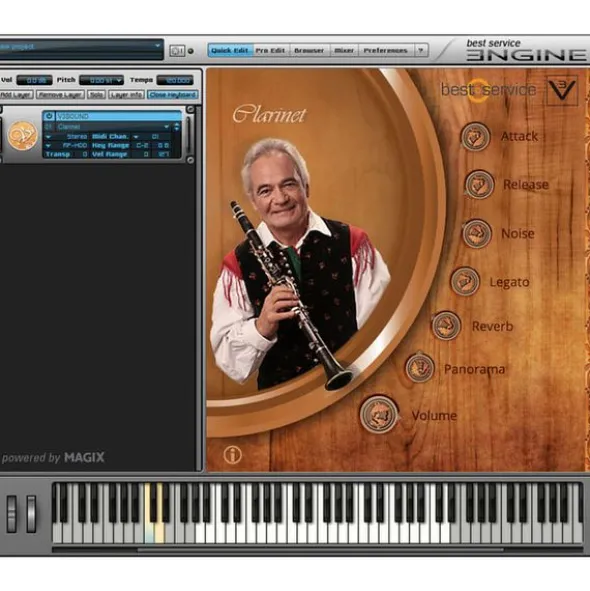Click the clarinet player portrait

click(x=300, y=264)
